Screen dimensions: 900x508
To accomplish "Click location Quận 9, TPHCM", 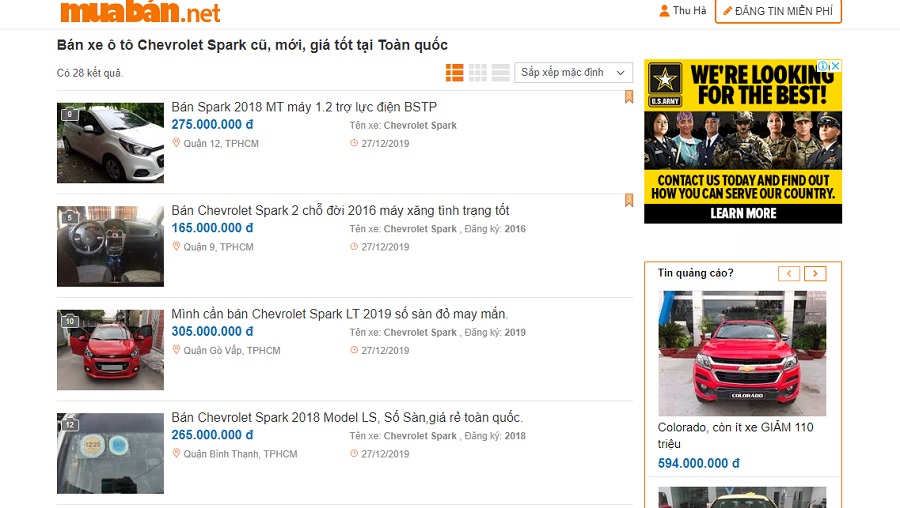I will [x=219, y=247].
